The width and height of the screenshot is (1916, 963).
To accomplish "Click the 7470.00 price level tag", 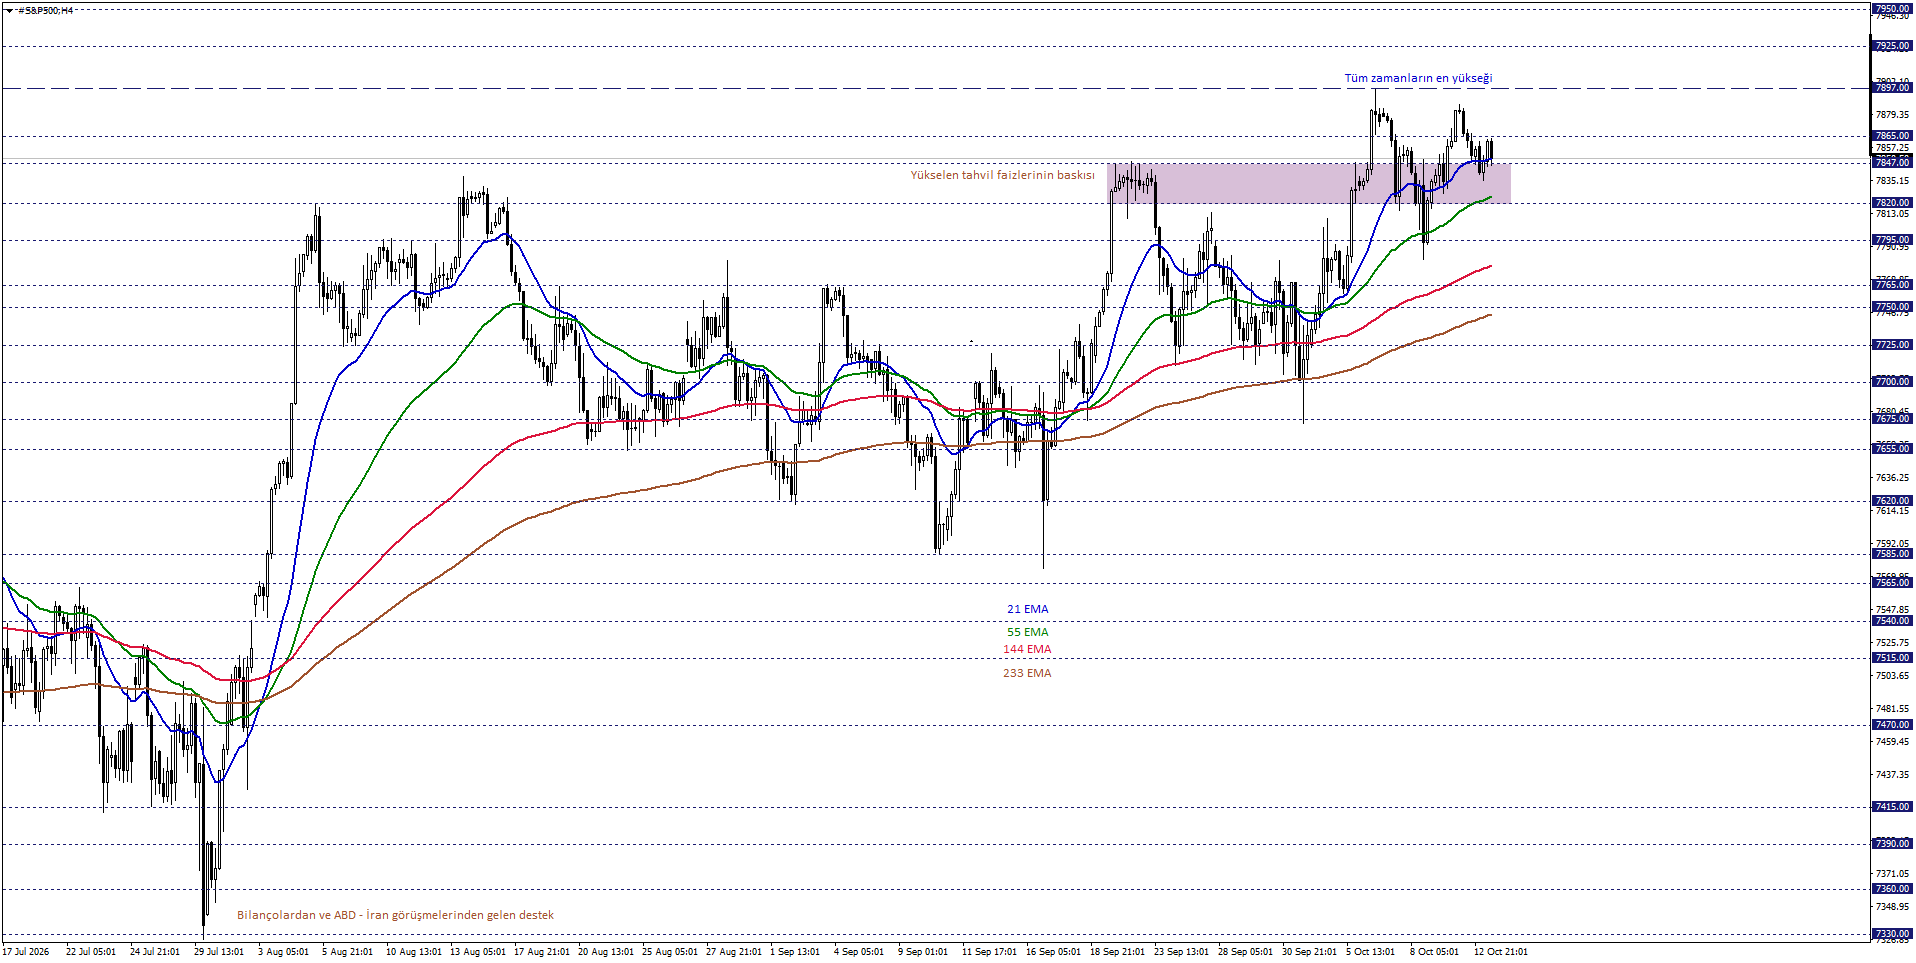I will 1892,725.
